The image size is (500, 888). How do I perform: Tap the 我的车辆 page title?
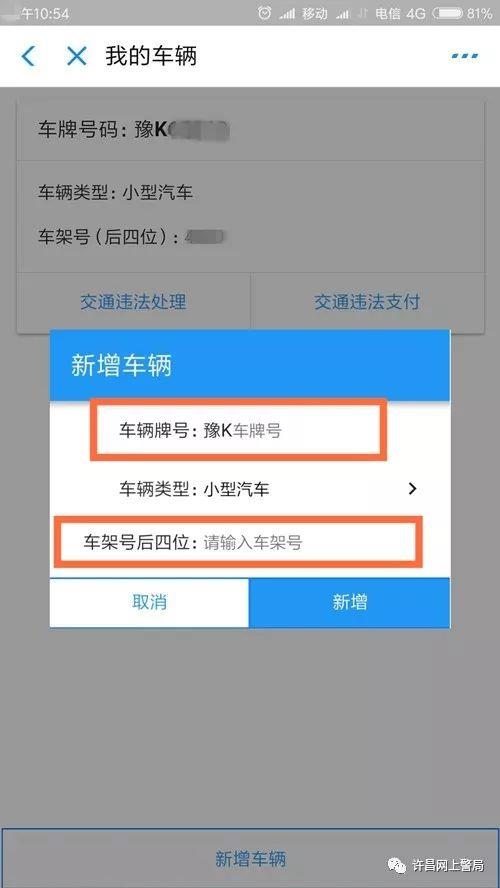[x=151, y=56]
